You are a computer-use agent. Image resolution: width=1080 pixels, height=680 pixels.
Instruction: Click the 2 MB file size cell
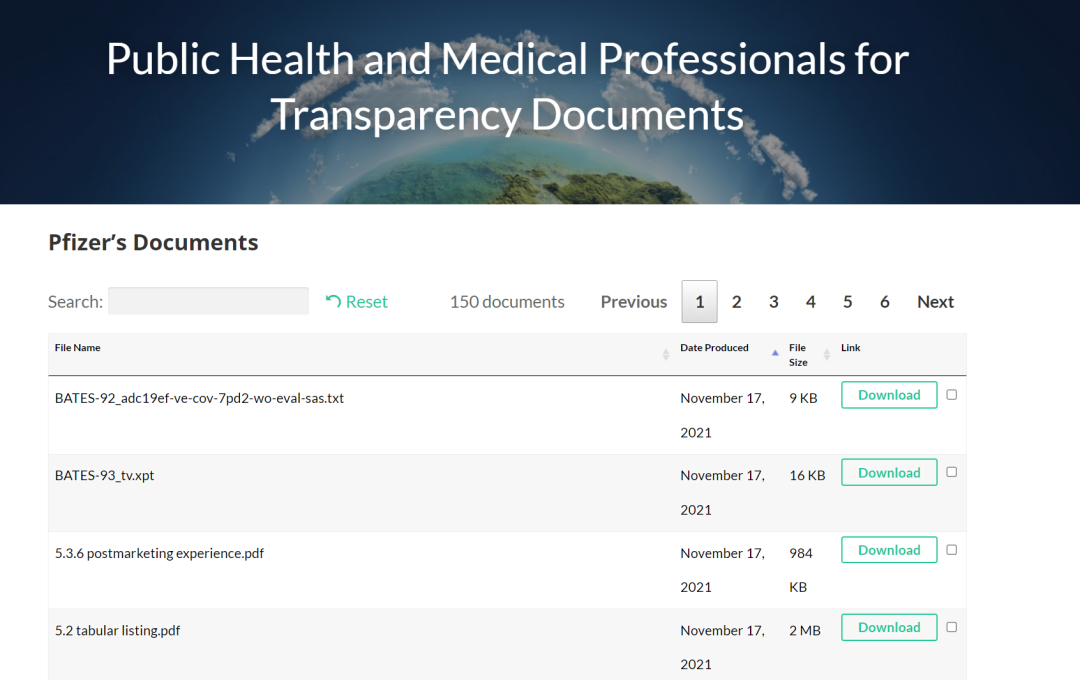click(805, 630)
